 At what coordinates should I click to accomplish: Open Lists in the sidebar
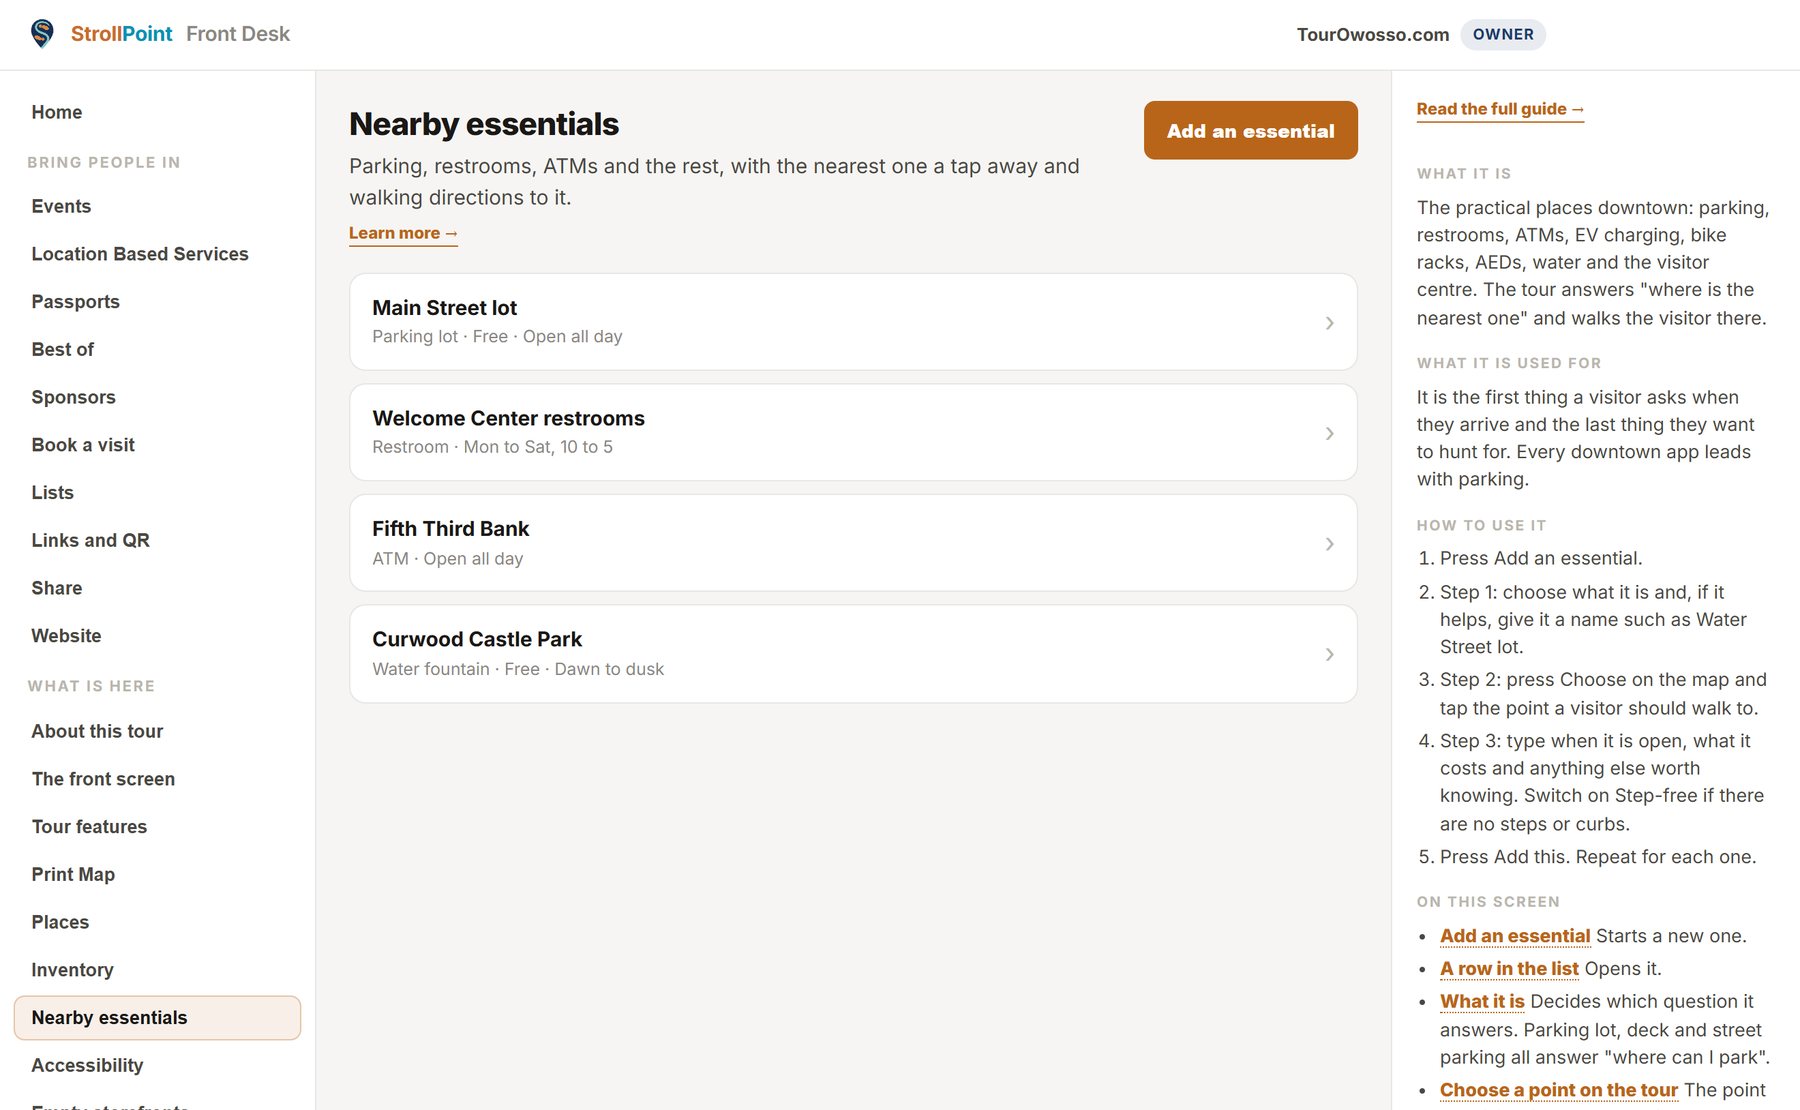157,492
